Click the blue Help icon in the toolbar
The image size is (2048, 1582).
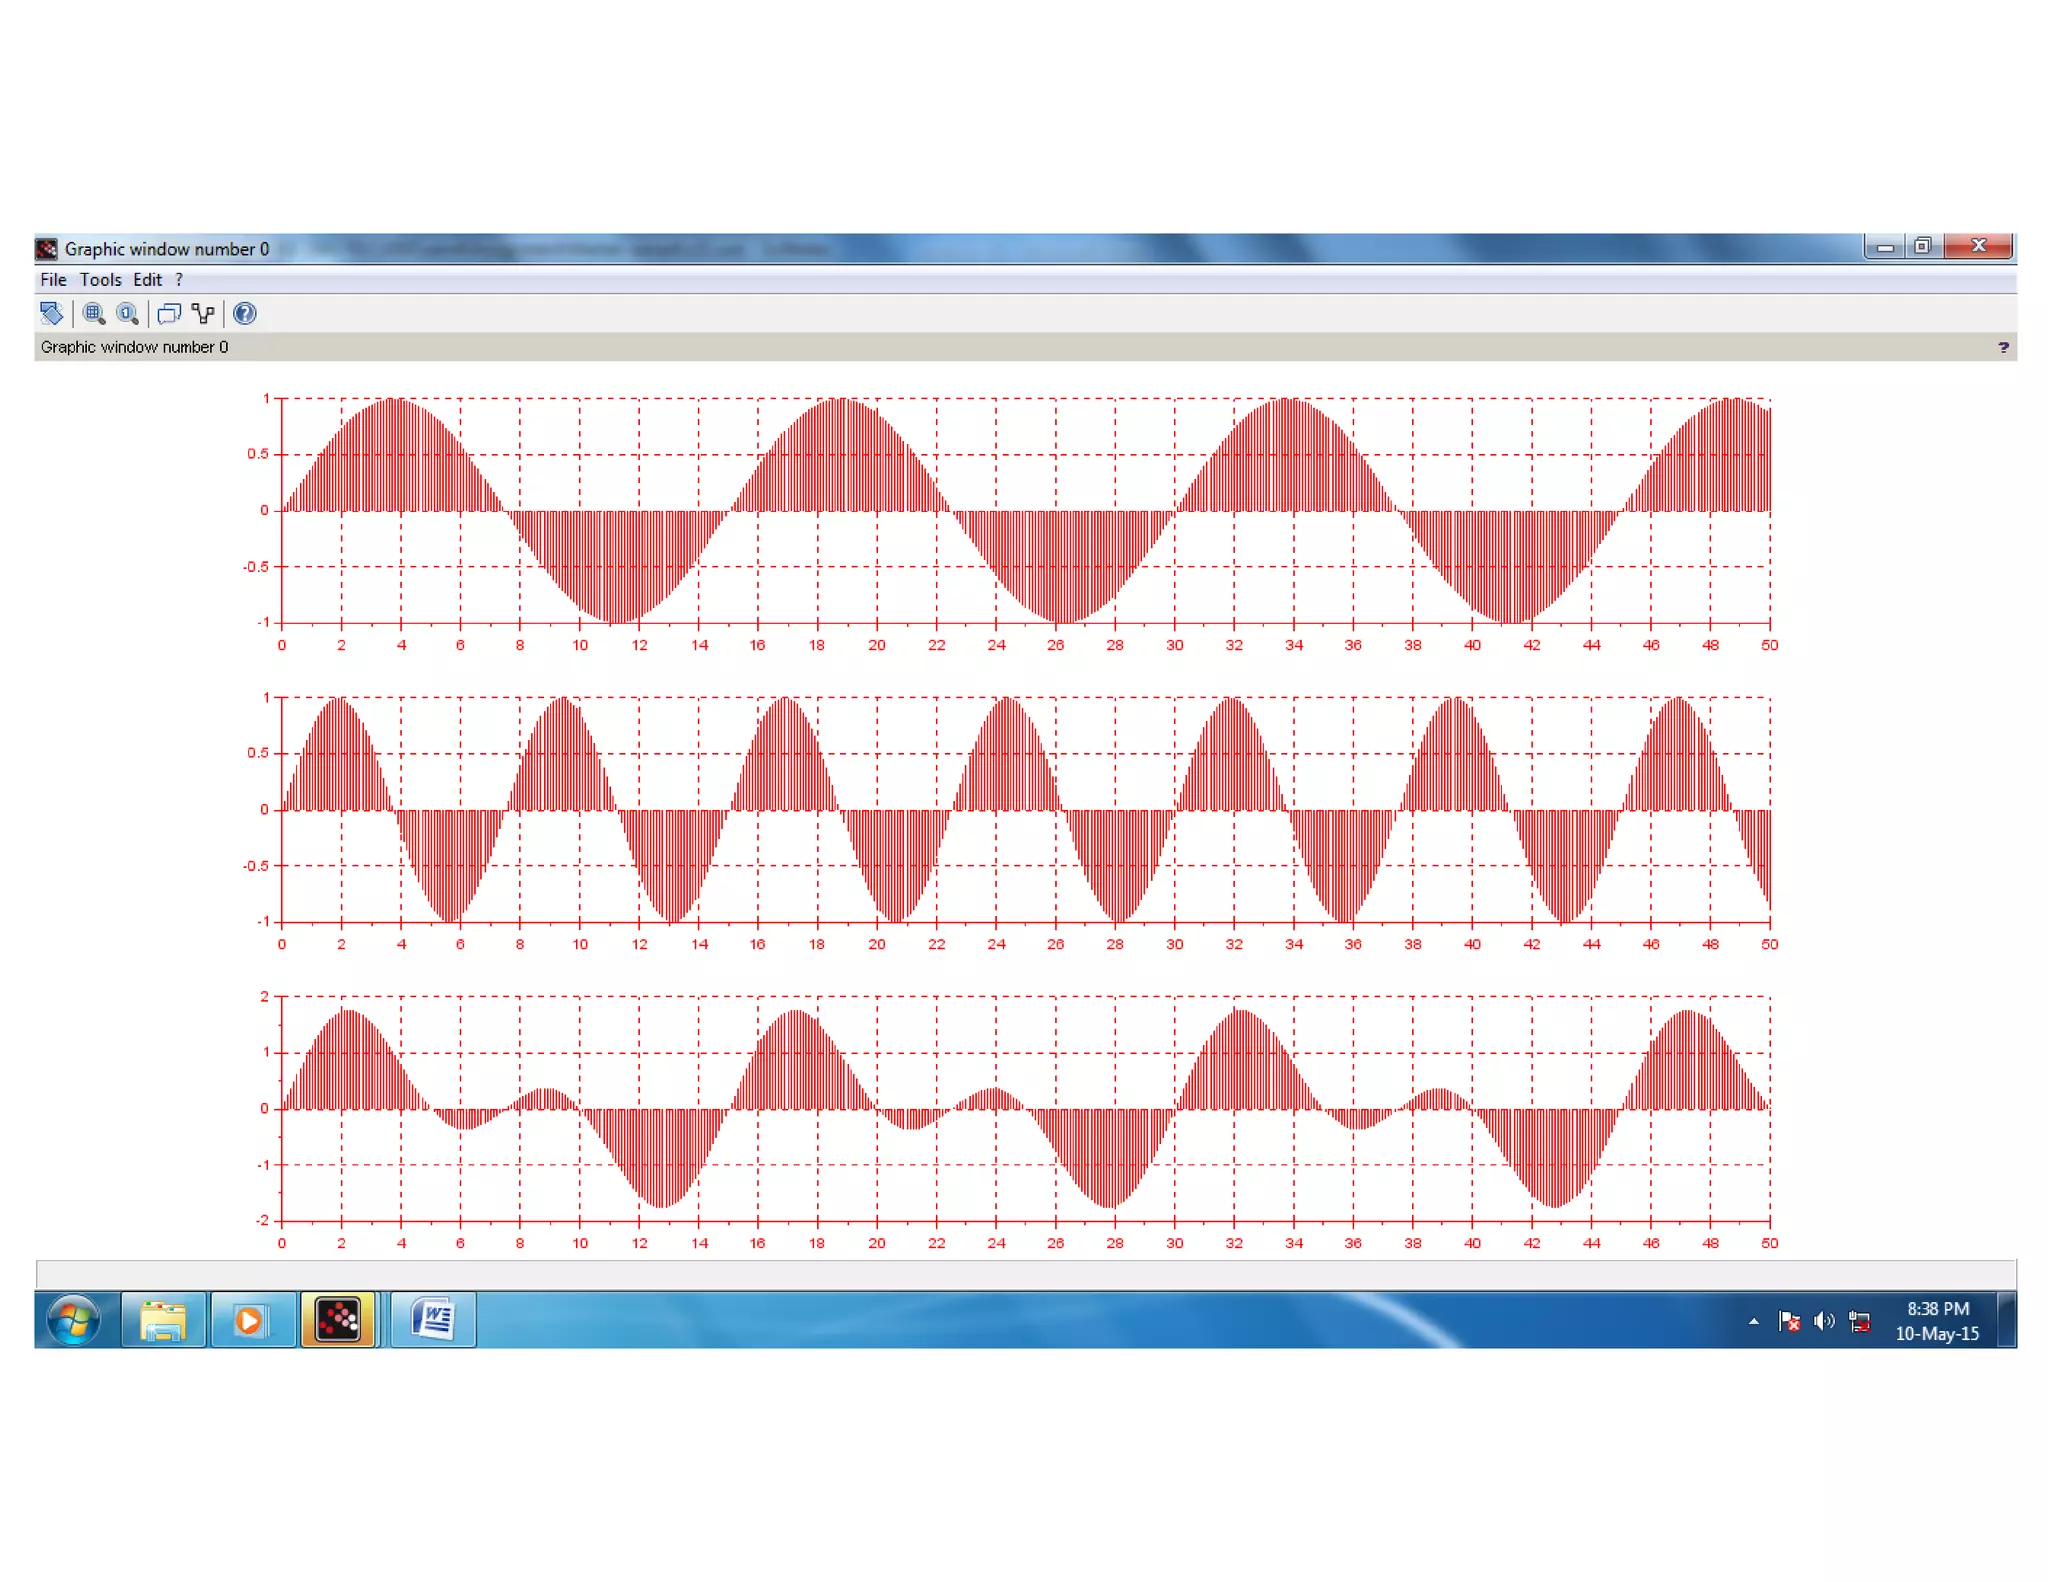(245, 314)
